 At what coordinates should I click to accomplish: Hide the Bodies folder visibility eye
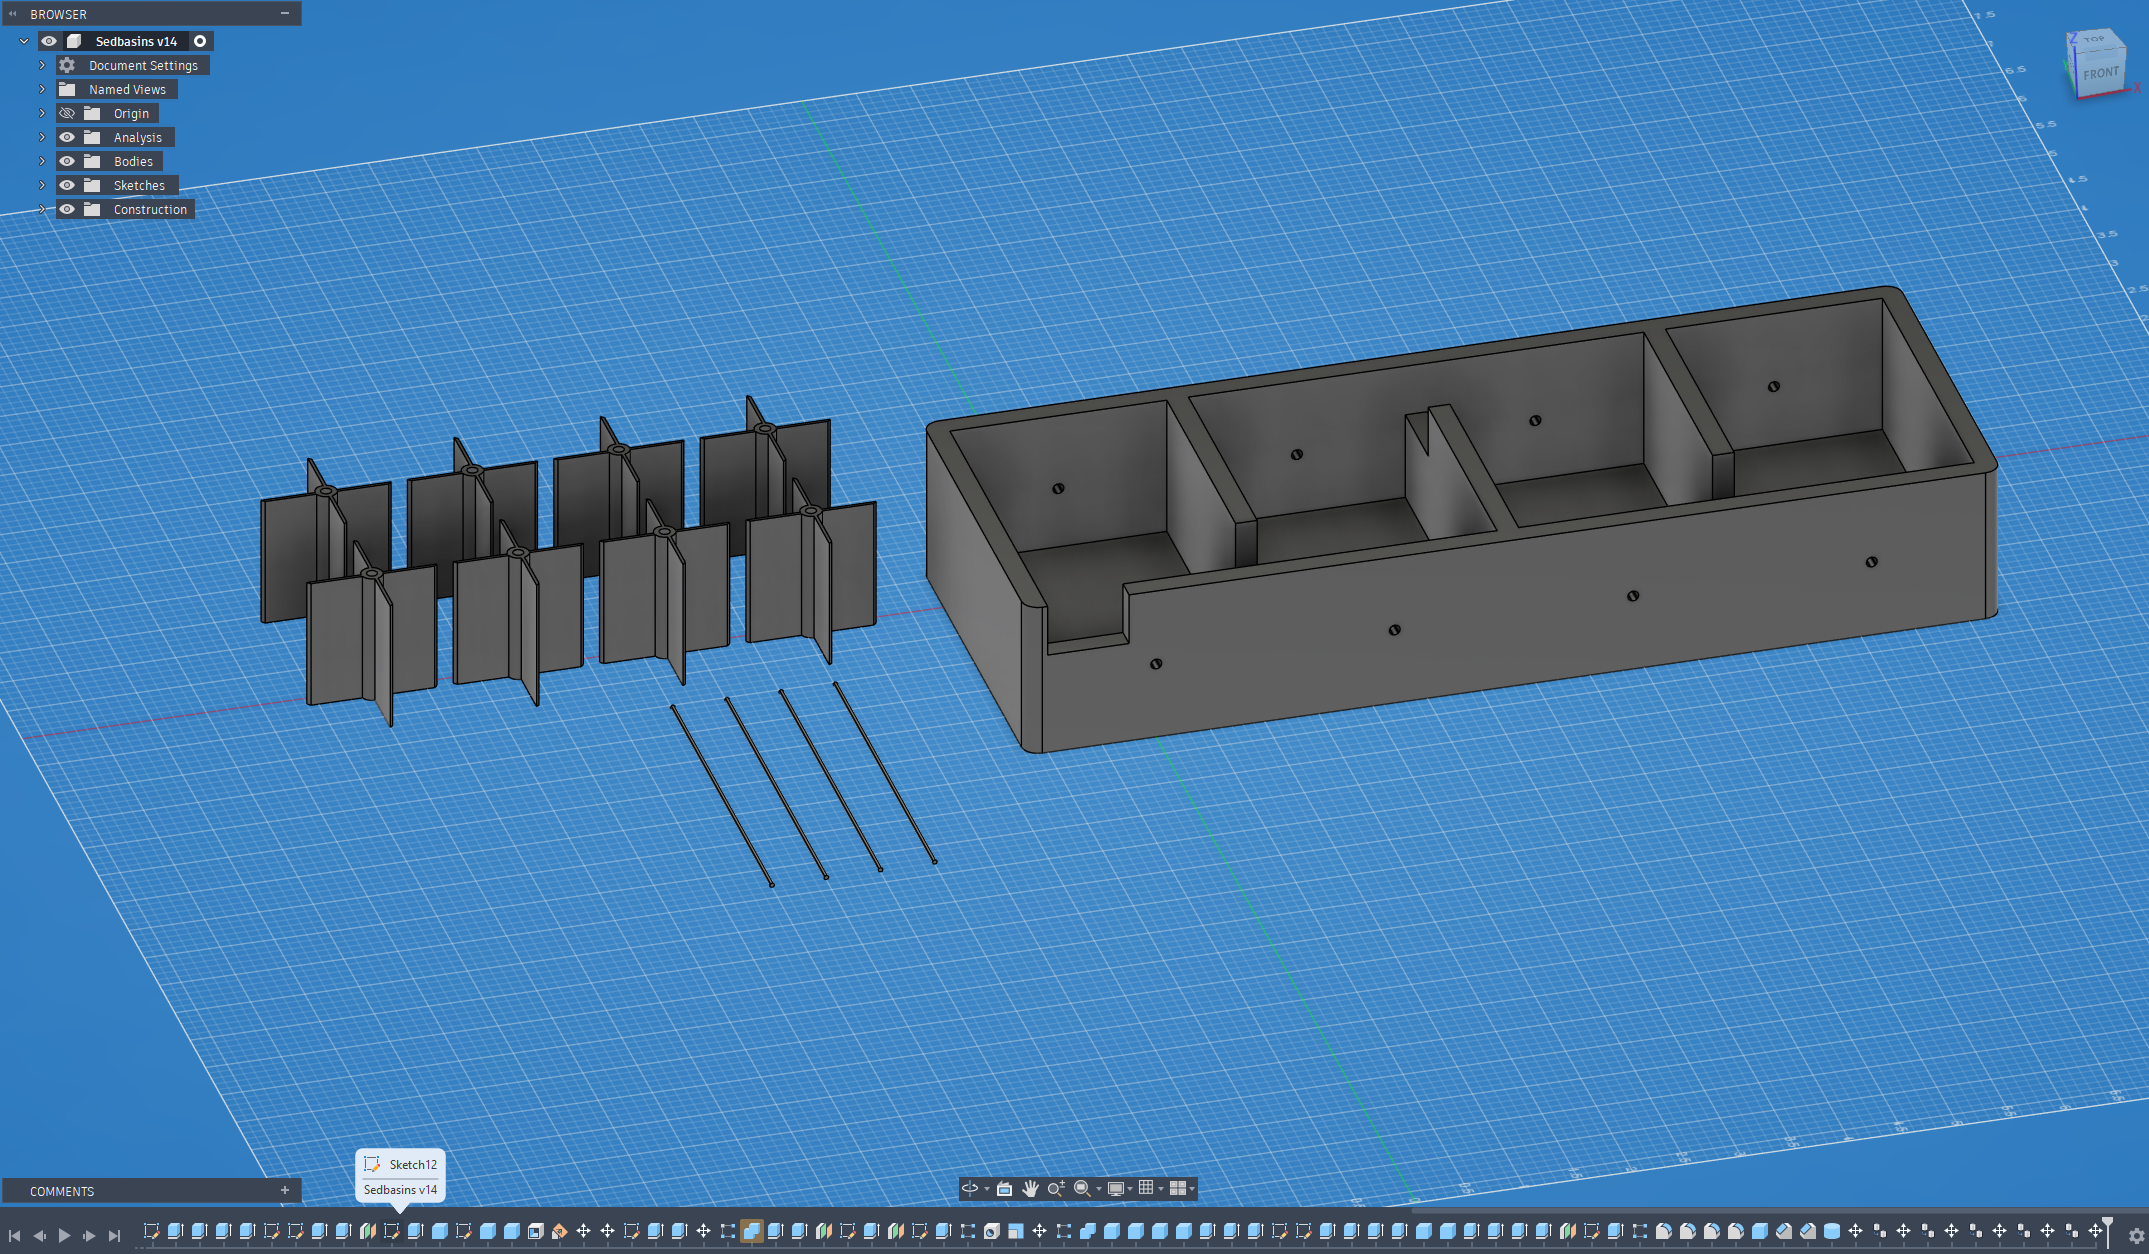pyautogui.click(x=67, y=161)
